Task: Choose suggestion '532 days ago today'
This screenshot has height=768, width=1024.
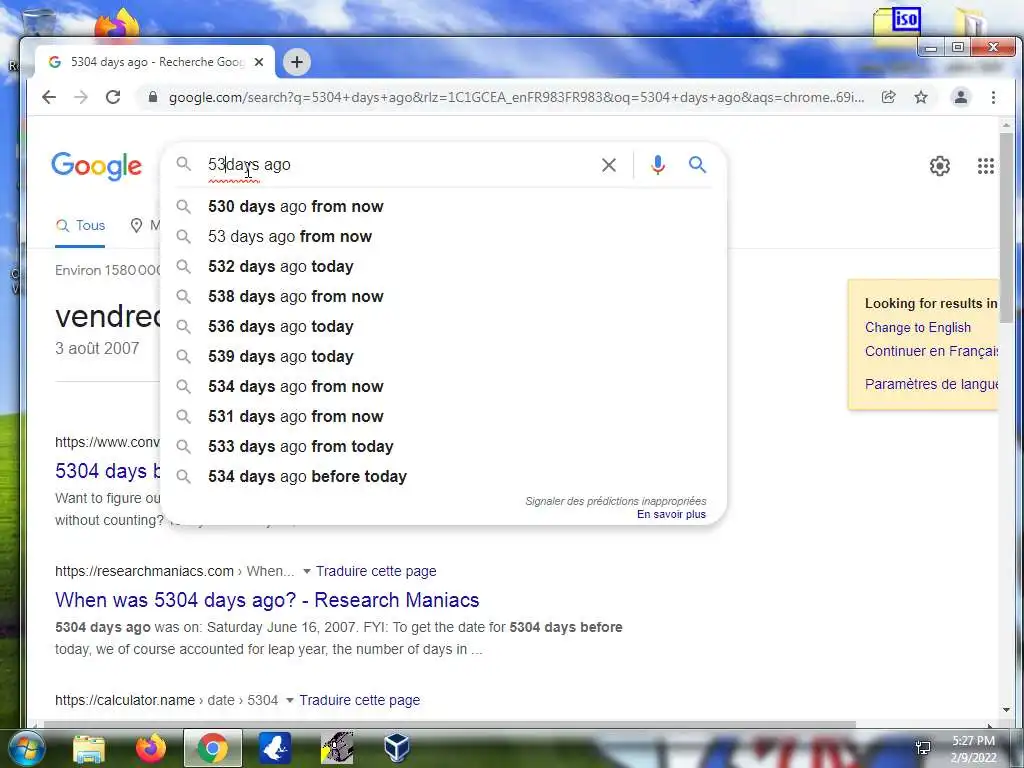Action: click(x=443, y=266)
